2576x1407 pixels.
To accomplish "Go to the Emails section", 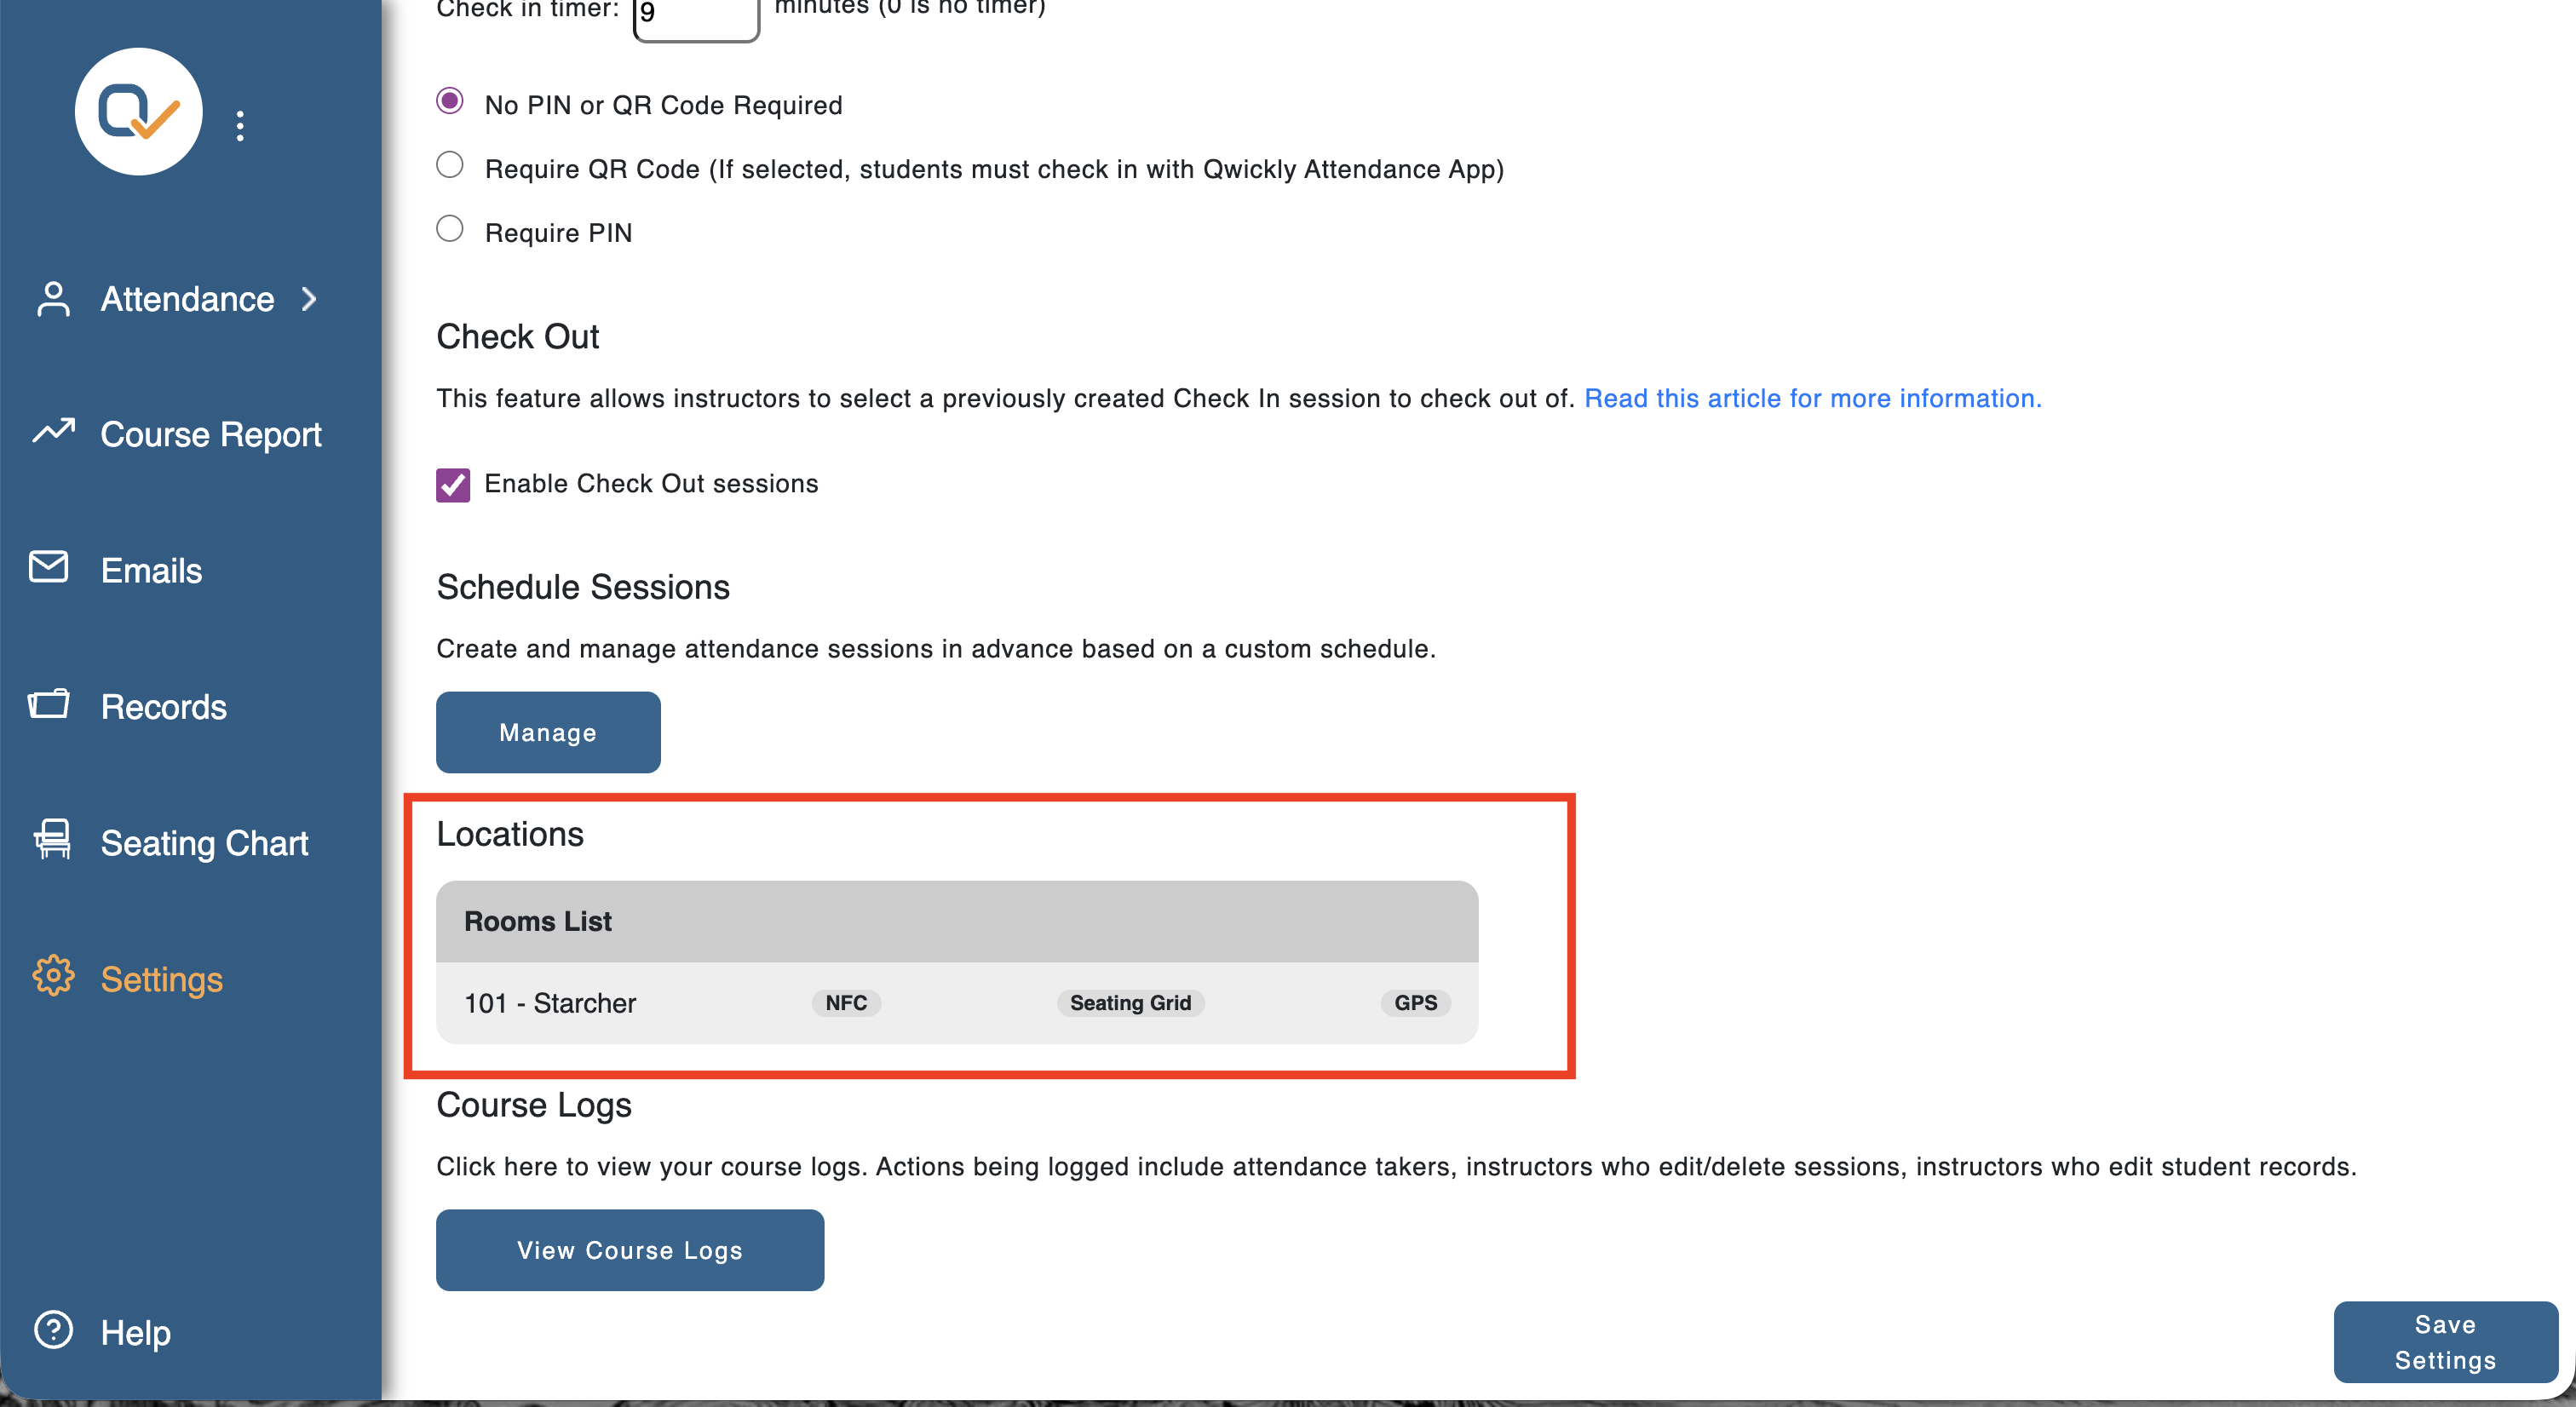I will point(152,571).
